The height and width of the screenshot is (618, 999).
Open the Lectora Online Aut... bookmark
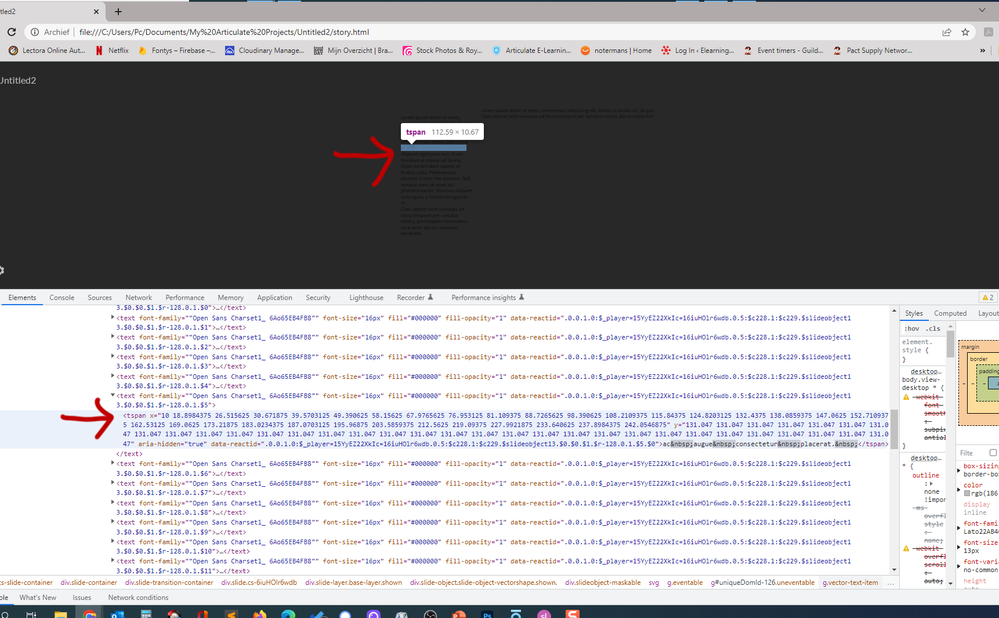(47, 50)
